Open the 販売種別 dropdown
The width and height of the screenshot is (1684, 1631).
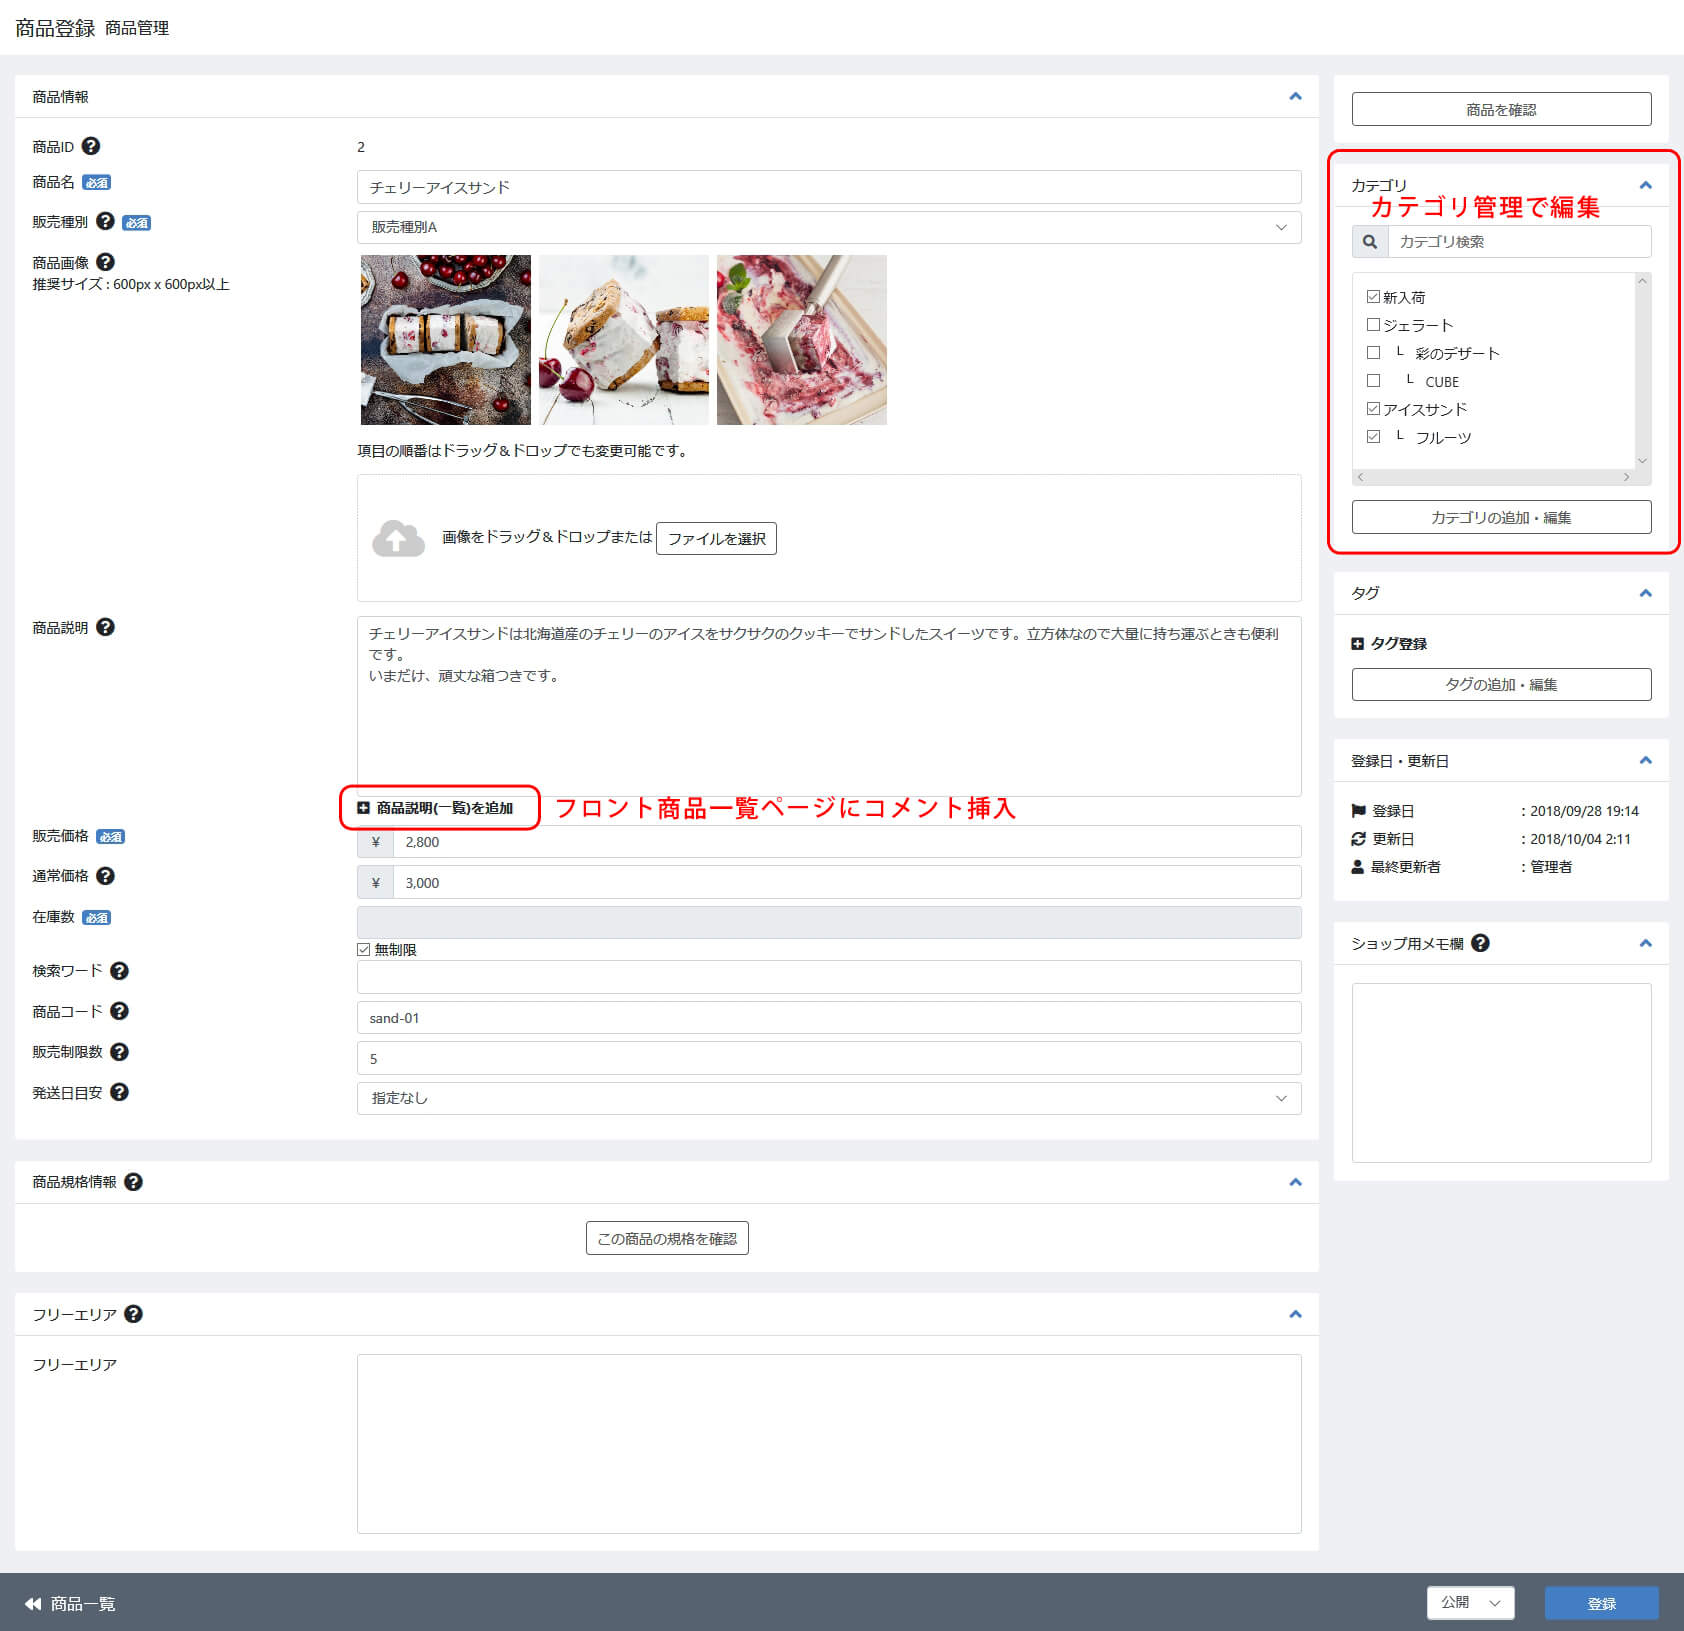point(828,228)
